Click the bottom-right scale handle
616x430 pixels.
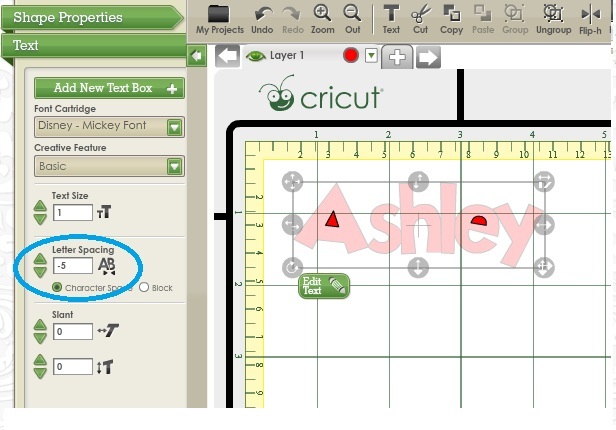pos(544,267)
